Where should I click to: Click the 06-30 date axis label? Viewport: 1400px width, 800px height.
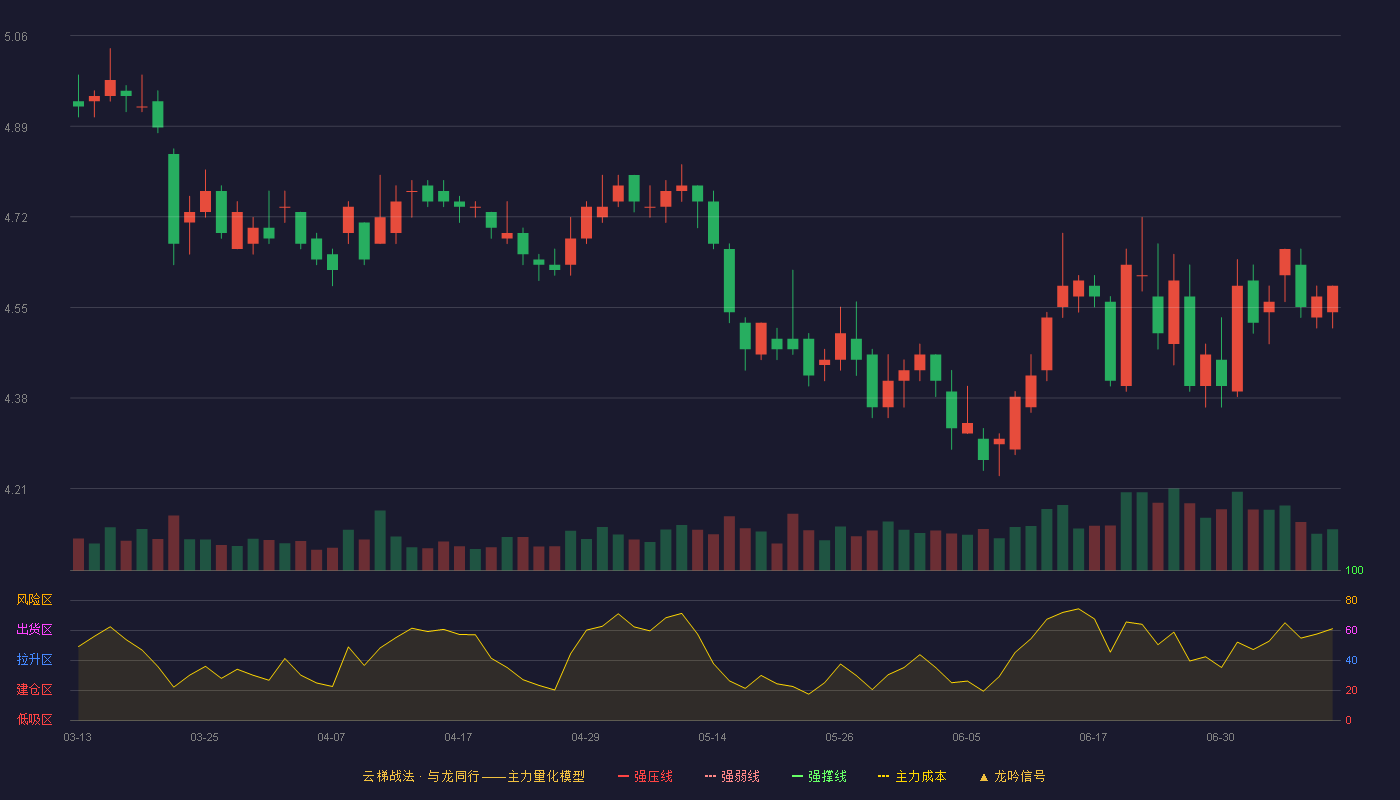[1220, 737]
